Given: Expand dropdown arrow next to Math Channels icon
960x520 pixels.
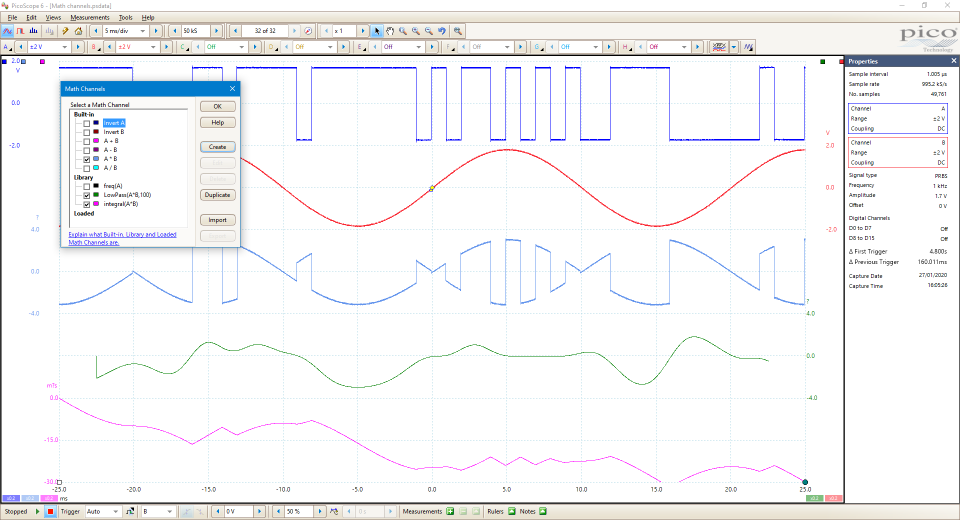Looking at the screenshot, I should click(x=733, y=47).
